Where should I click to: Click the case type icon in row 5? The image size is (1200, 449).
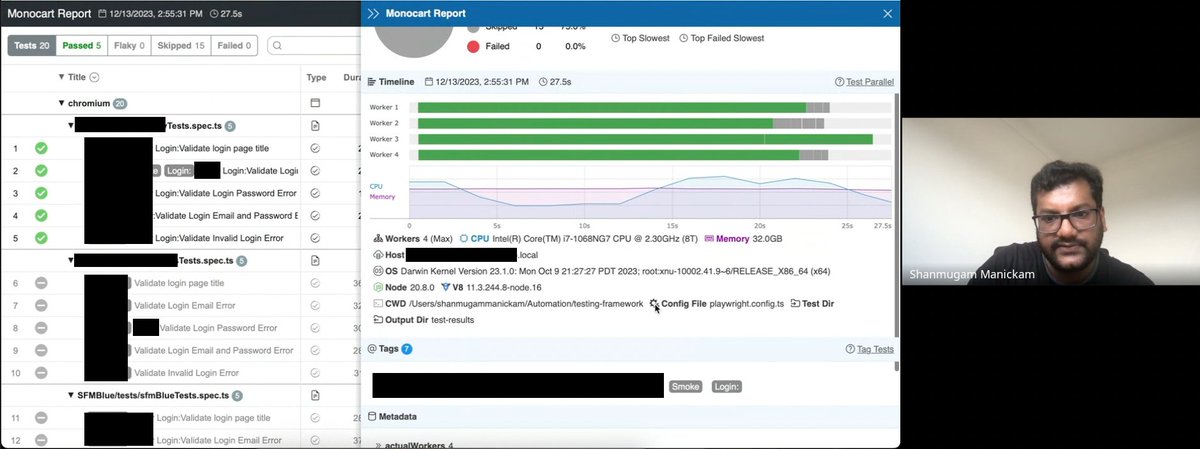315,238
